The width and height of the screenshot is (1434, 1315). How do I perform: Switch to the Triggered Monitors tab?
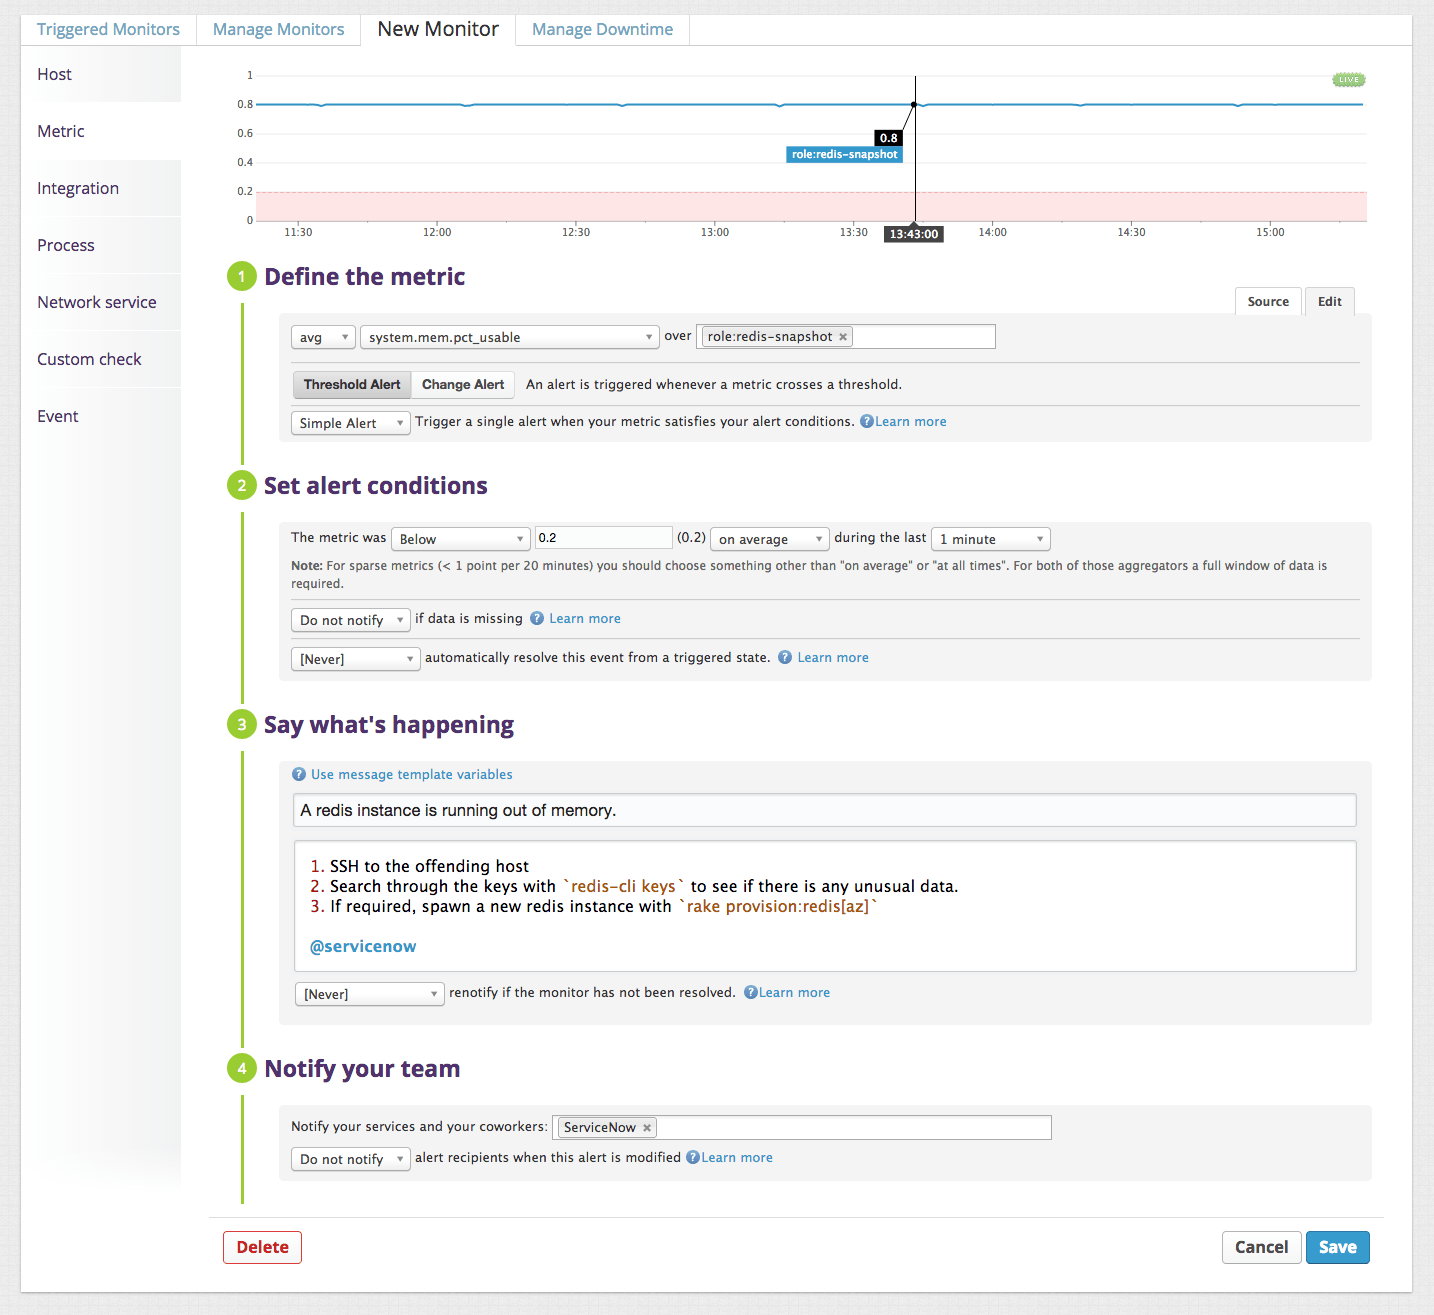coord(108,30)
